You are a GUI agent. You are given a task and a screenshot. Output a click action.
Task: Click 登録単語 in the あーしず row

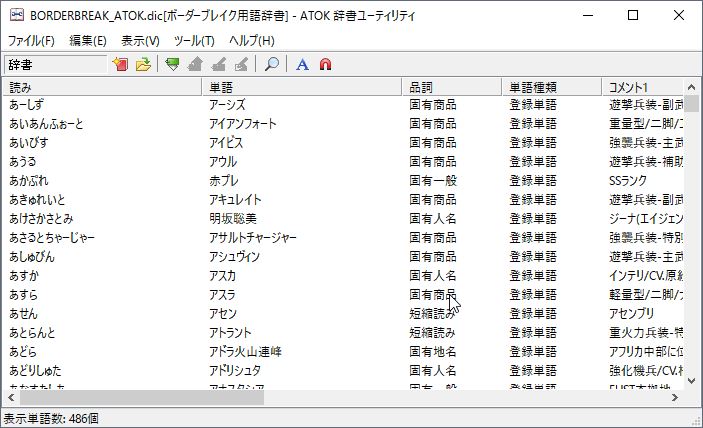(533, 104)
